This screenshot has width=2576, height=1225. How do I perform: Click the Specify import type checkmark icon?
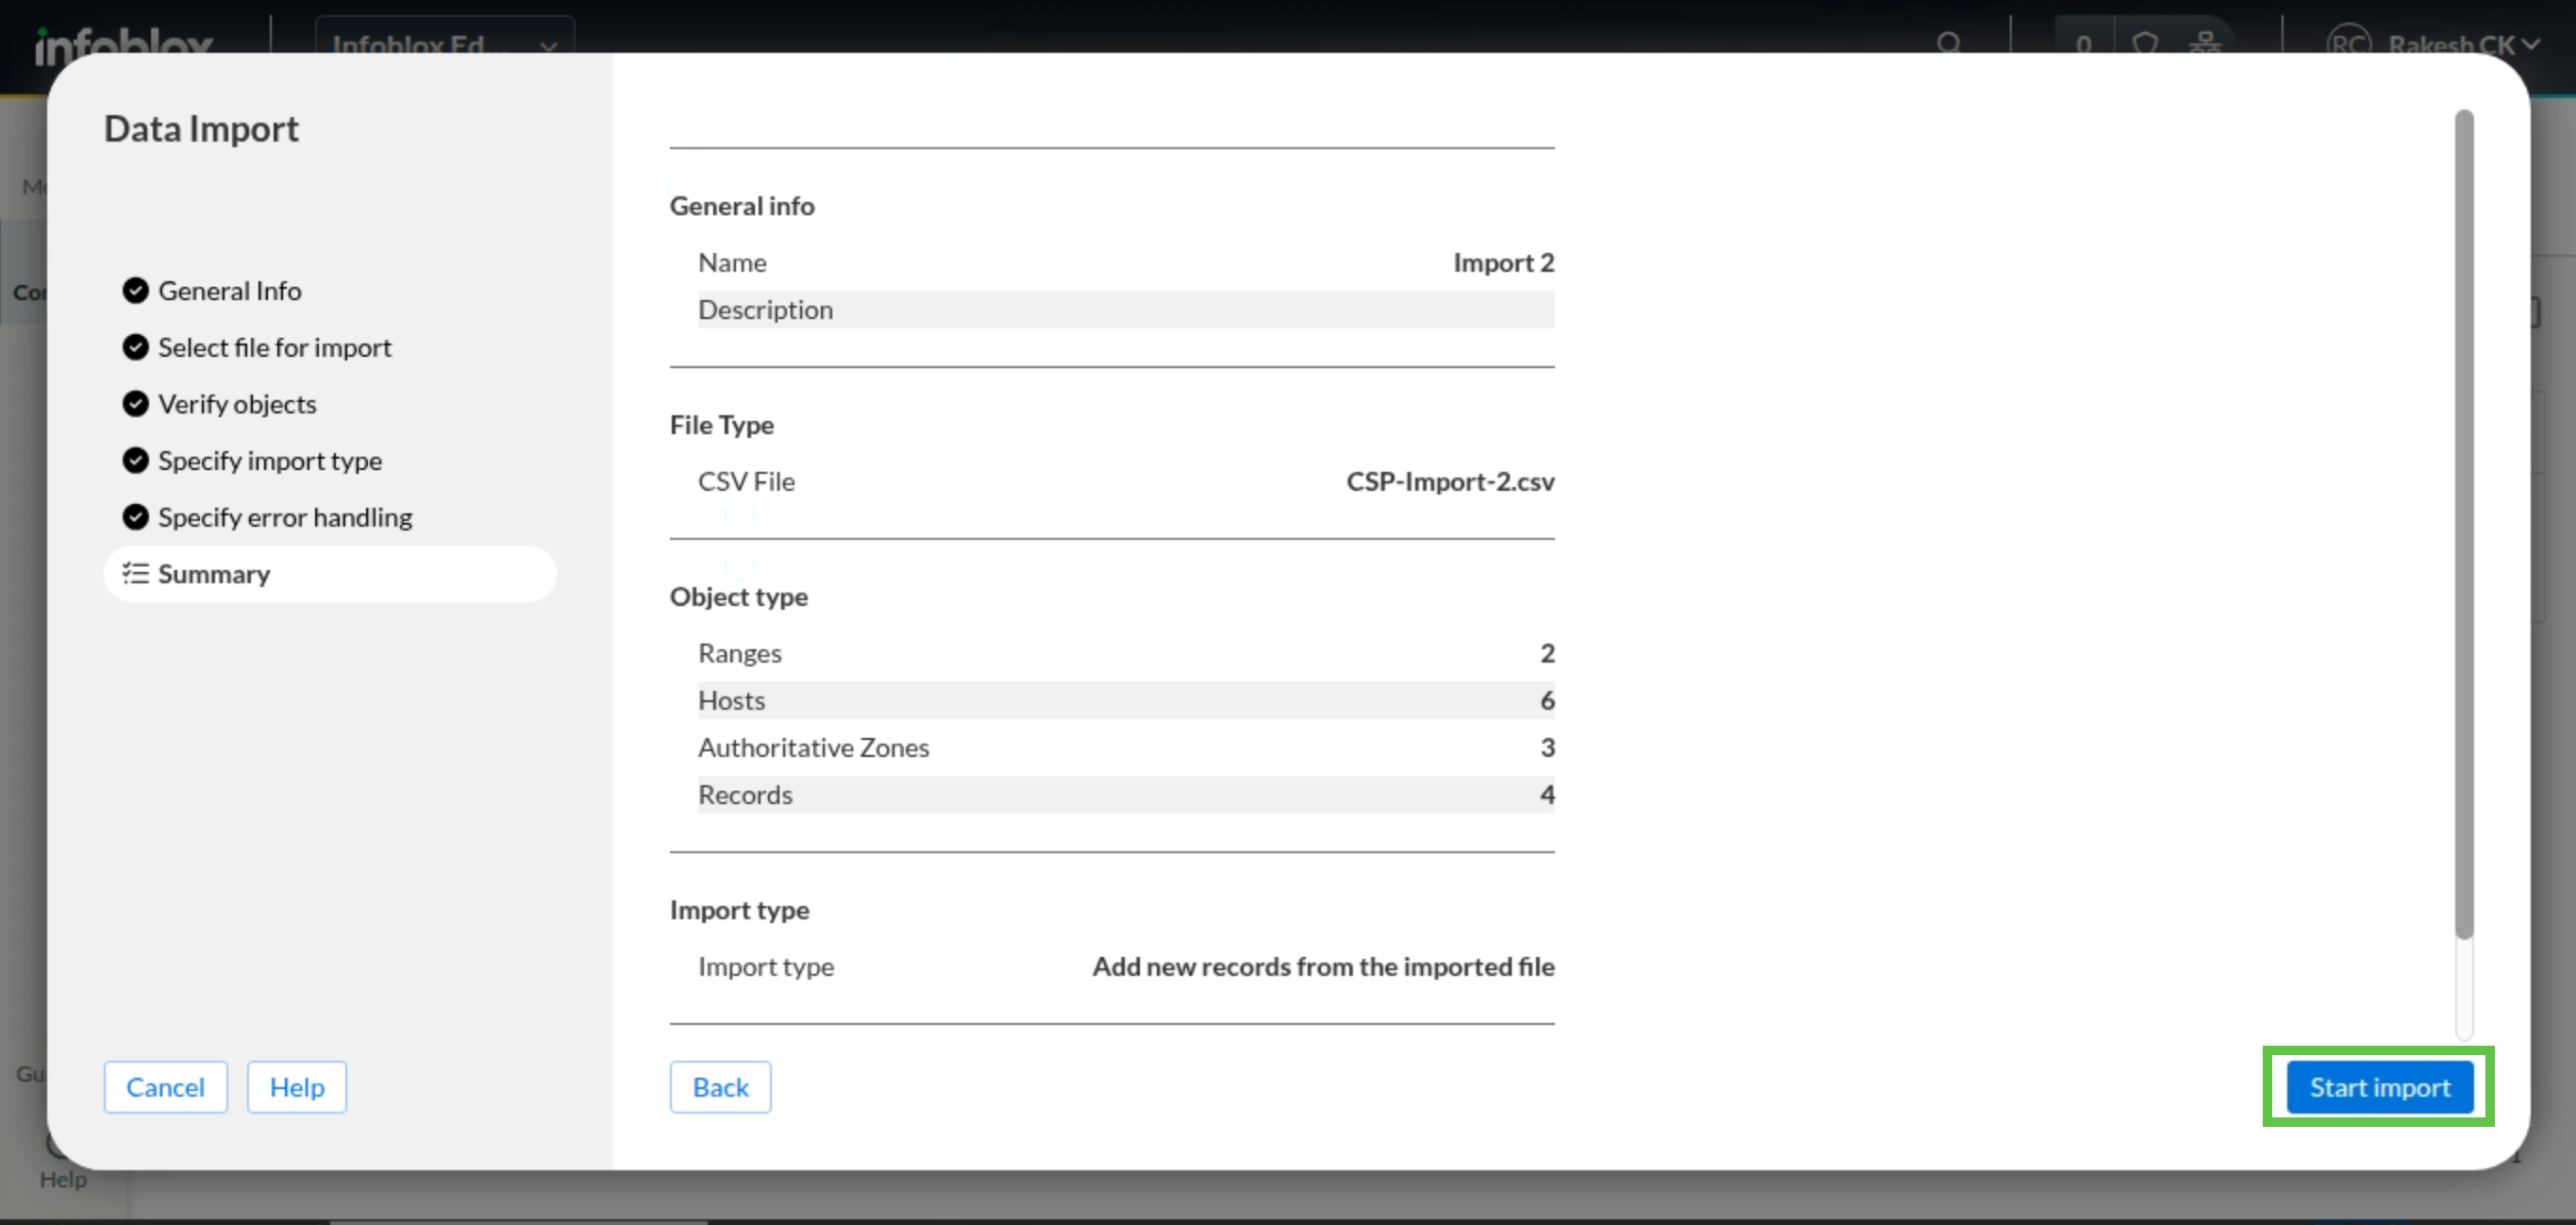[x=135, y=460]
